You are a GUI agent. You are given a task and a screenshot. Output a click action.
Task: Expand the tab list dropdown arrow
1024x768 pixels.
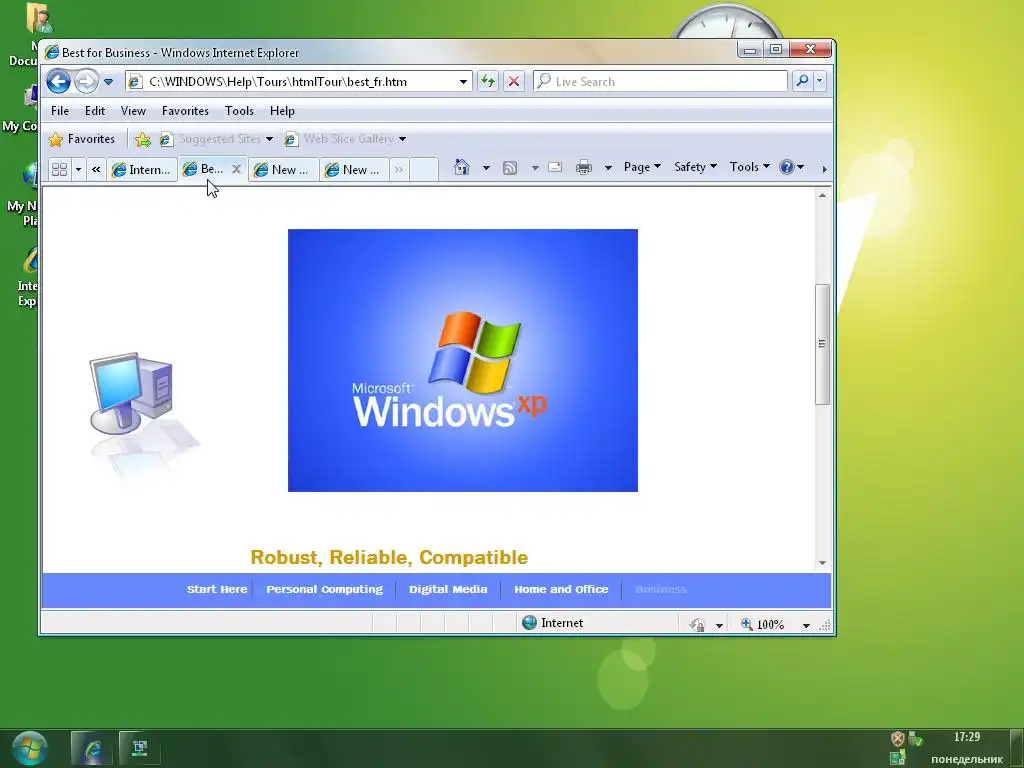pos(78,169)
